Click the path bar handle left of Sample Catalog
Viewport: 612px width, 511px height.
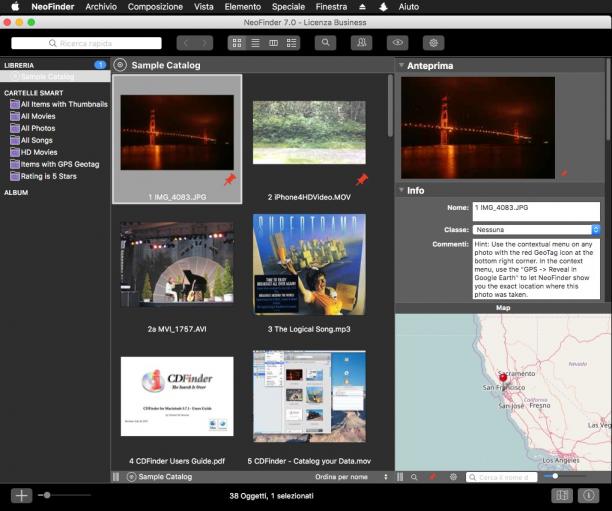point(116,477)
